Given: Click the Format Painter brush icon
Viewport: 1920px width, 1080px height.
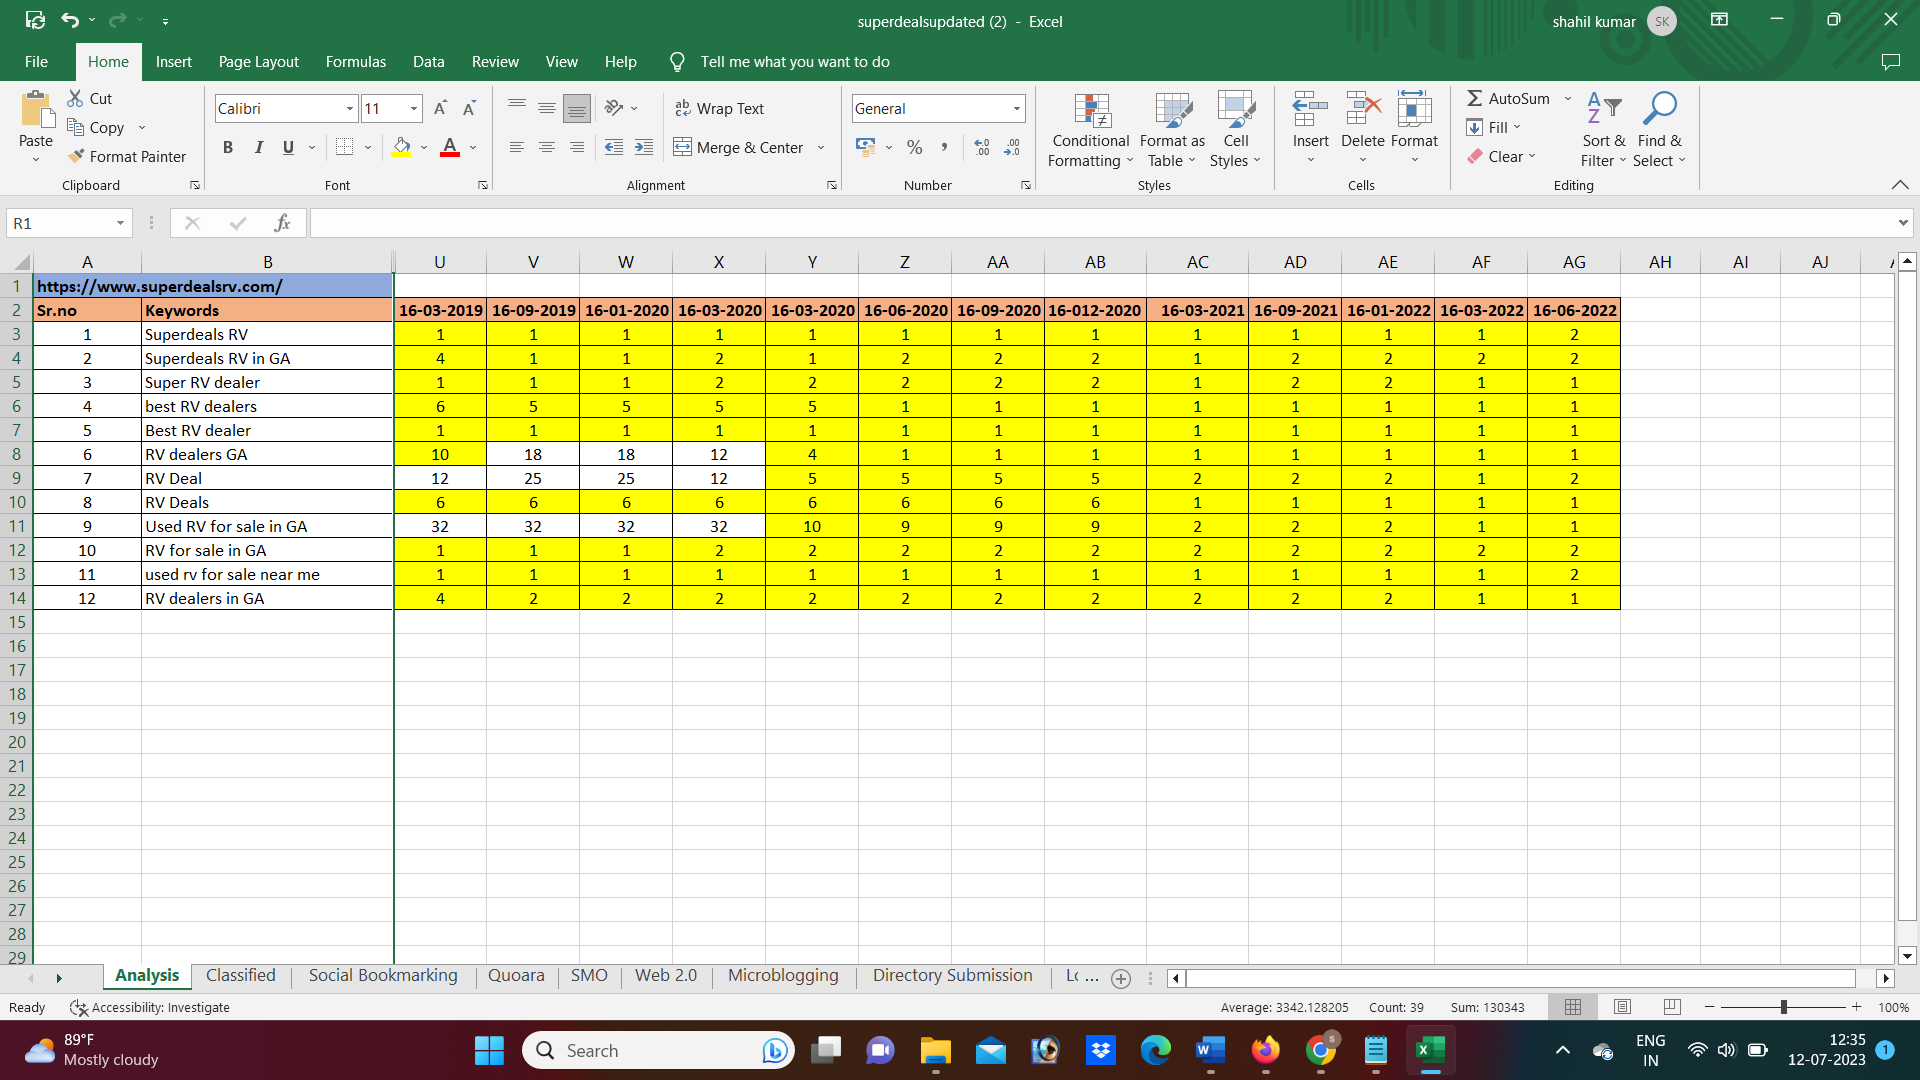Looking at the screenshot, I should pyautogui.click(x=76, y=156).
